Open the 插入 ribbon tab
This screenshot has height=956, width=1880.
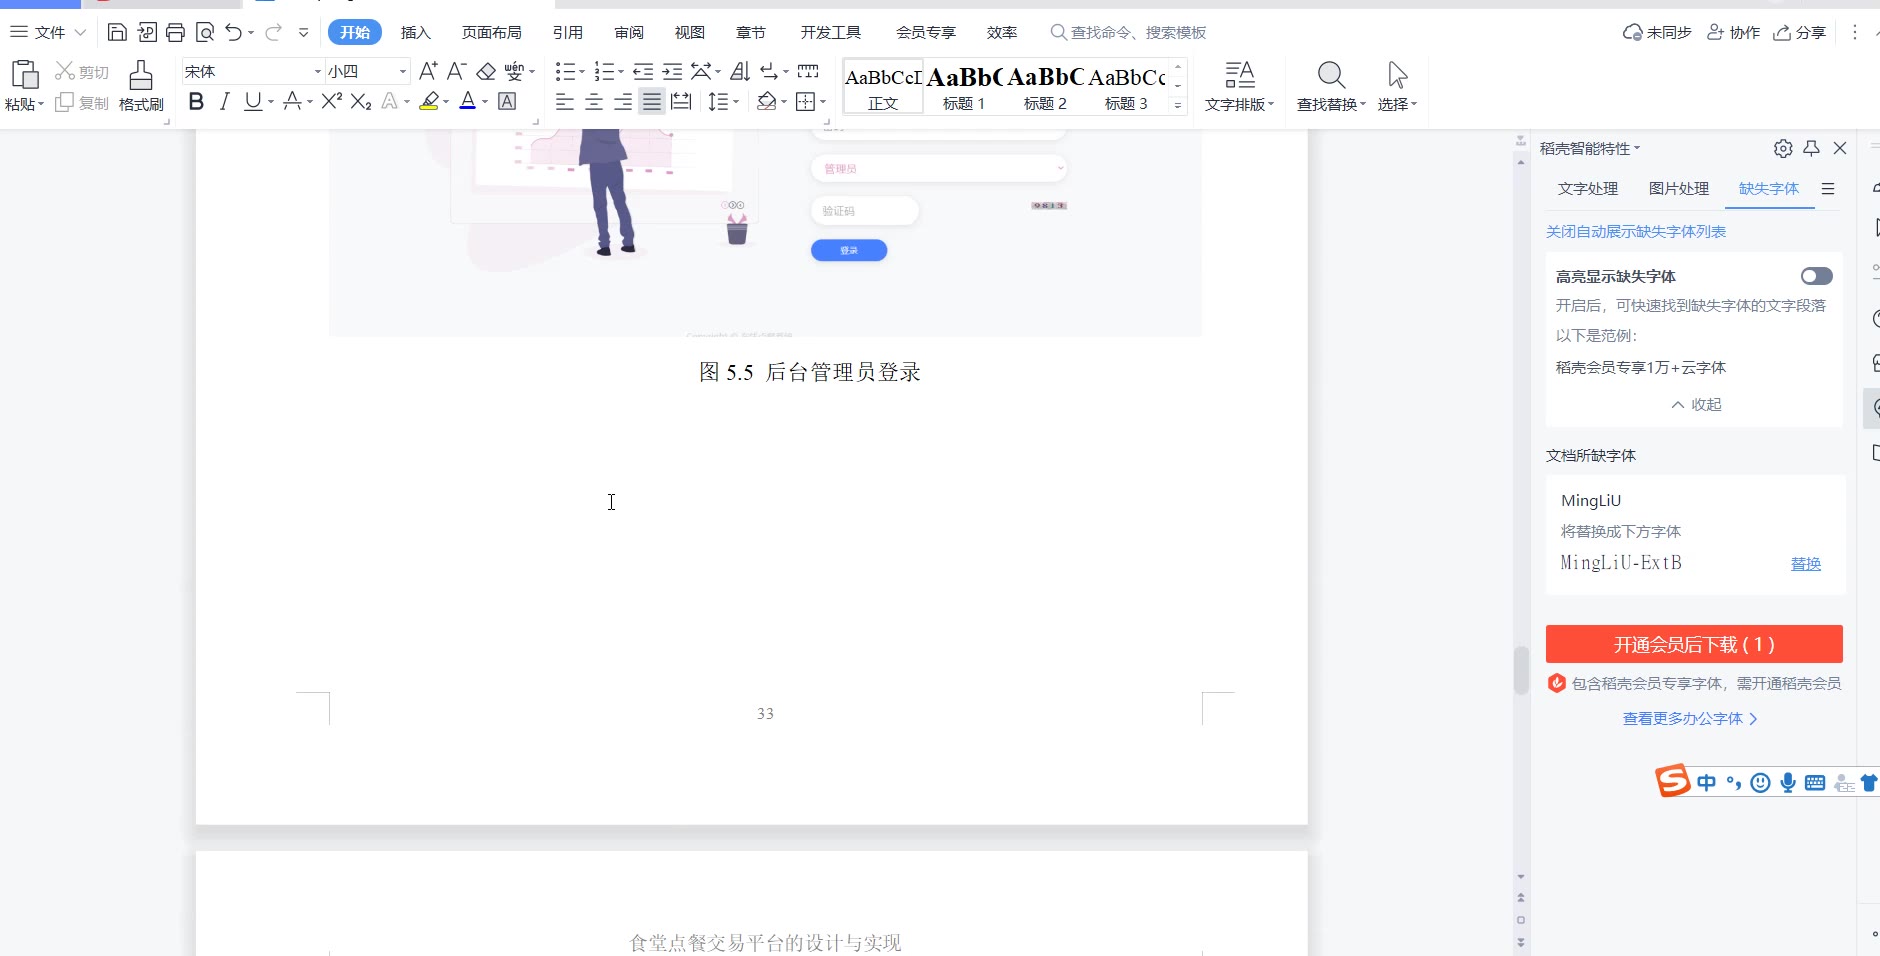click(x=415, y=32)
